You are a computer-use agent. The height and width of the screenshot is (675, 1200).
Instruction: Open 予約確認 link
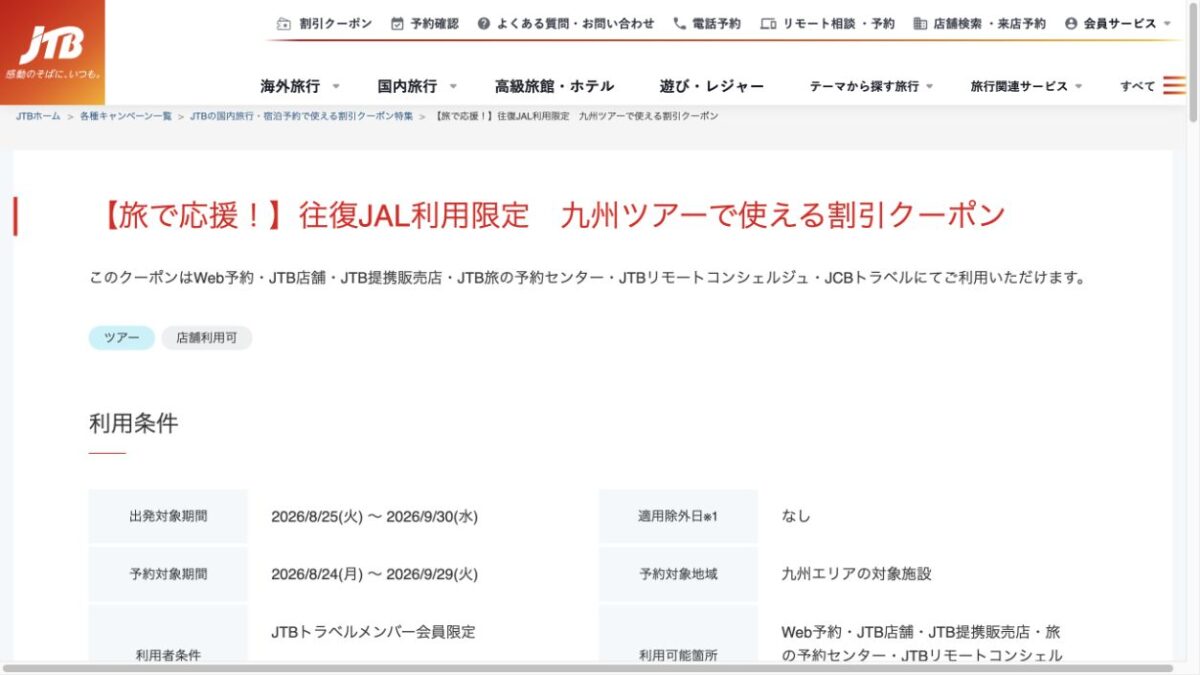pyautogui.click(x=435, y=23)
